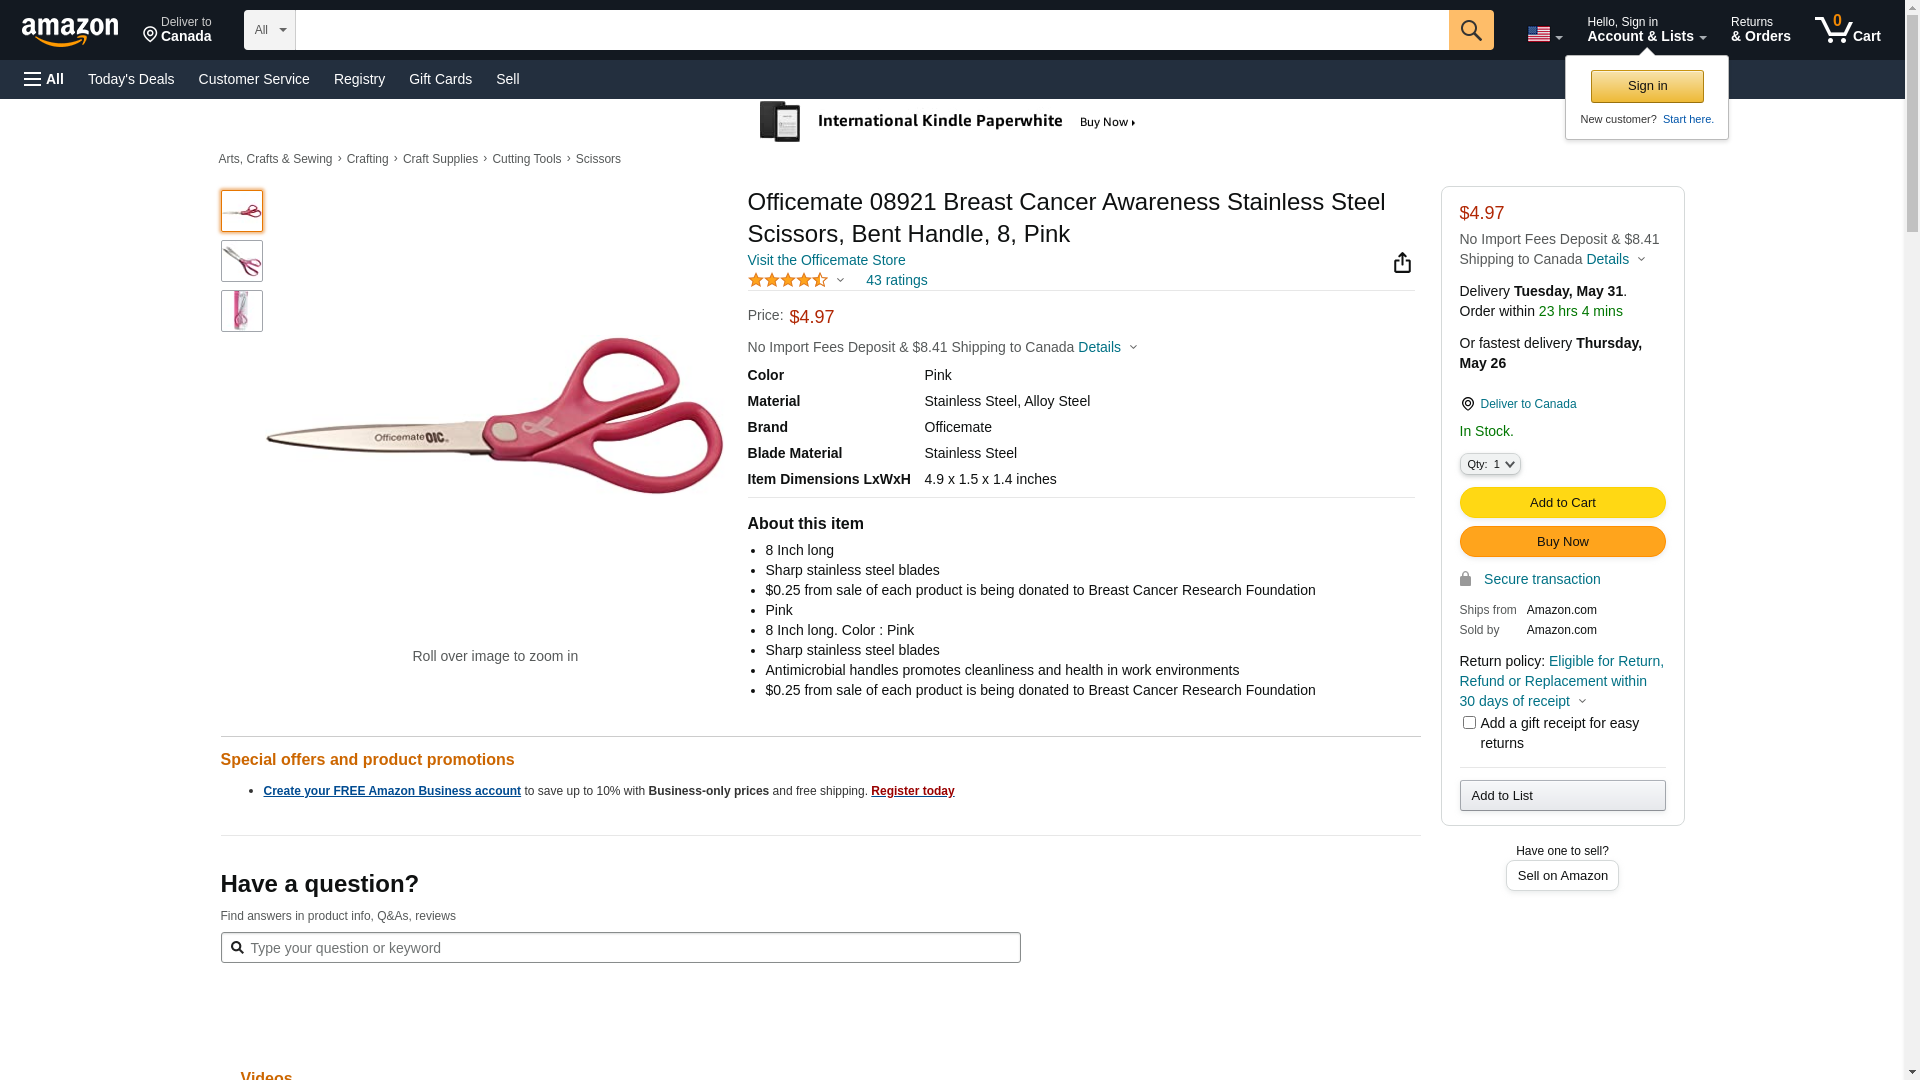This screenshot has height=1080, width=1920.
Task: Click the star rating icons
Action: (x=788, y=281)
